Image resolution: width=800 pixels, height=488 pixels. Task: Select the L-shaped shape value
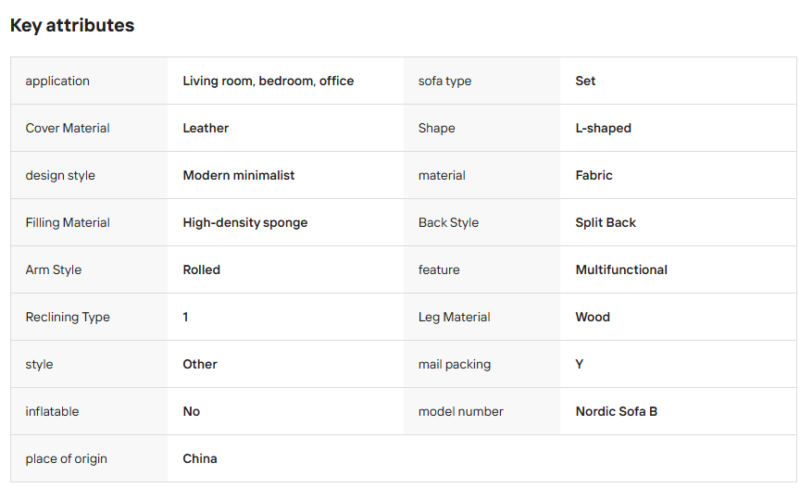click(x=603, y=128)
